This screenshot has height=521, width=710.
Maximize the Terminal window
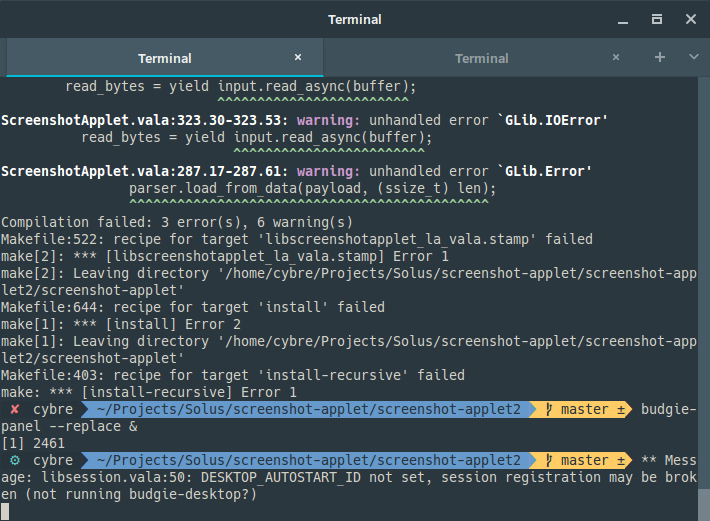pos(657,19)
